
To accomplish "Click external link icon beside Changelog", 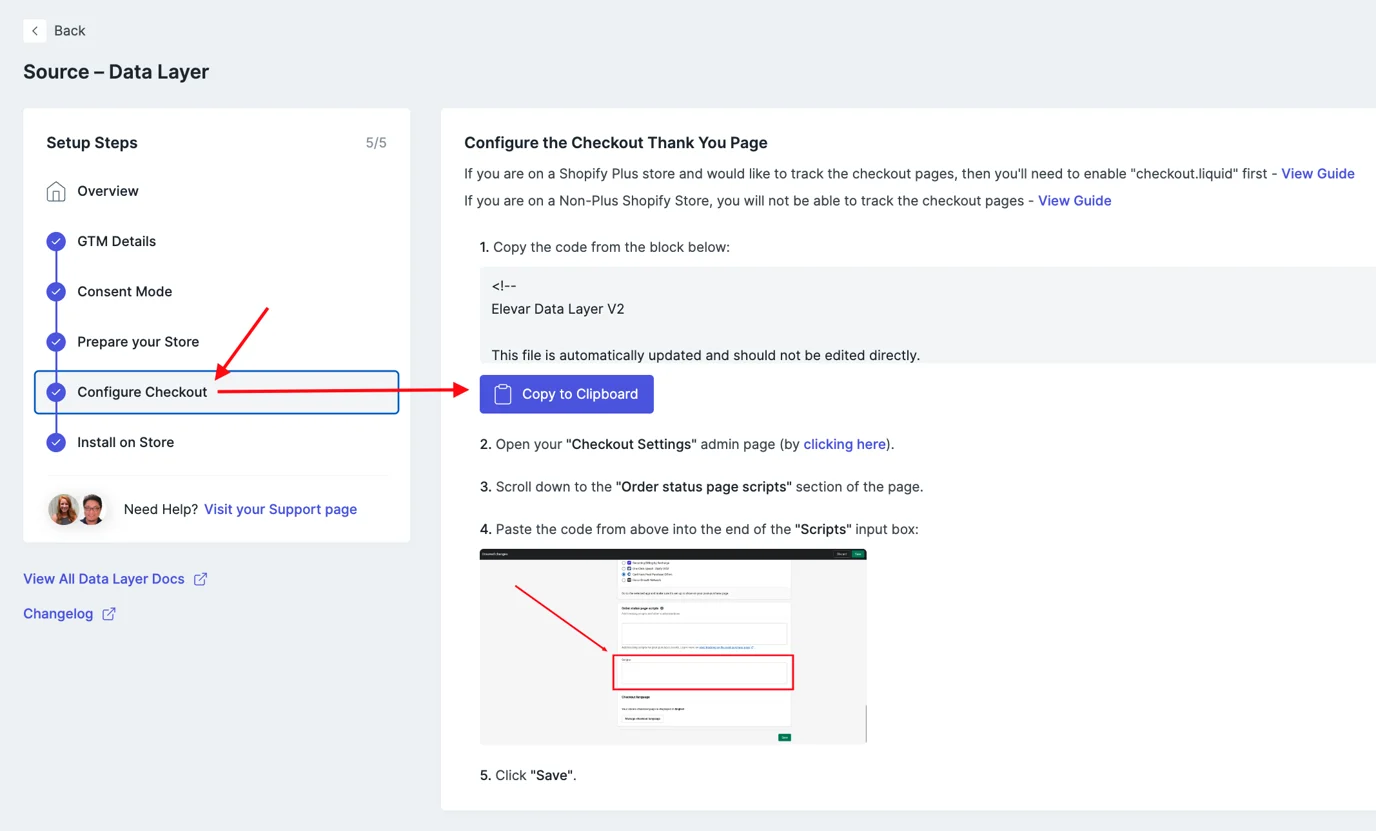I will (x=109, y=614).
